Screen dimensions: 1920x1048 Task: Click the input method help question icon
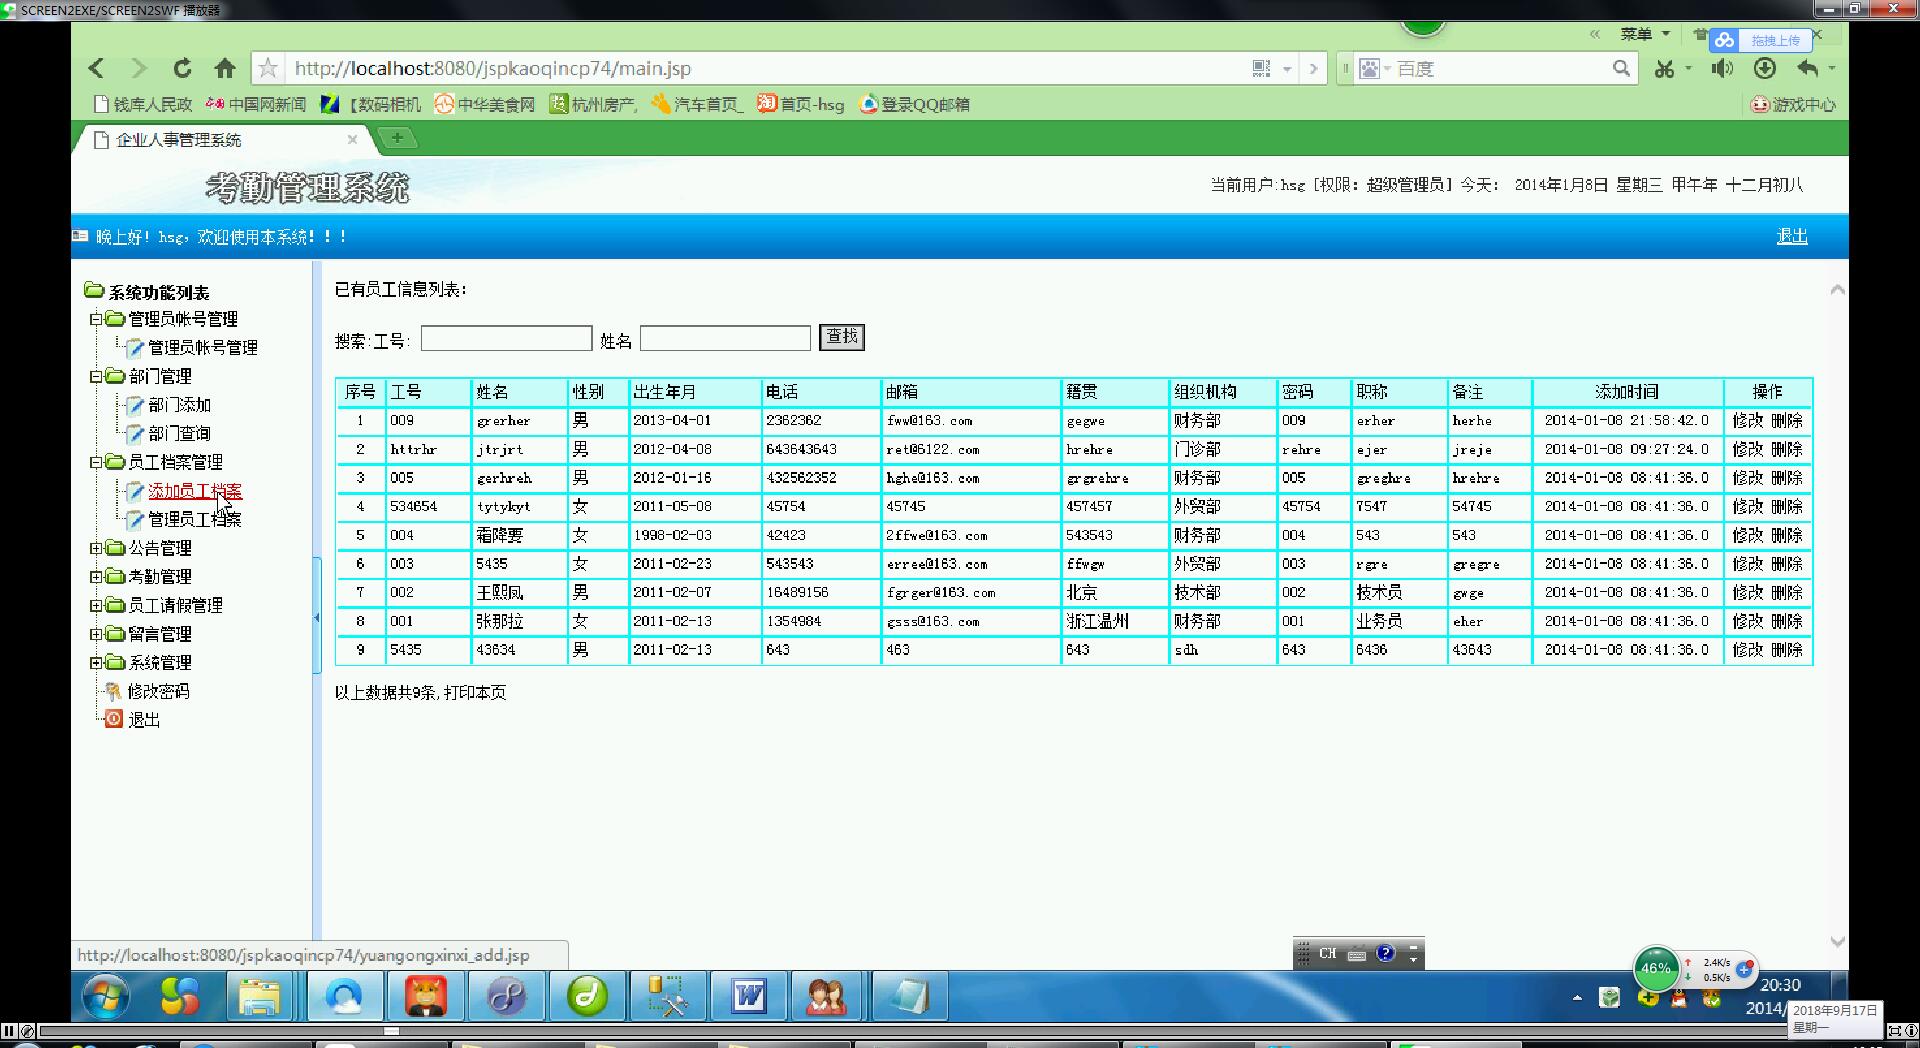(1385, 953)
